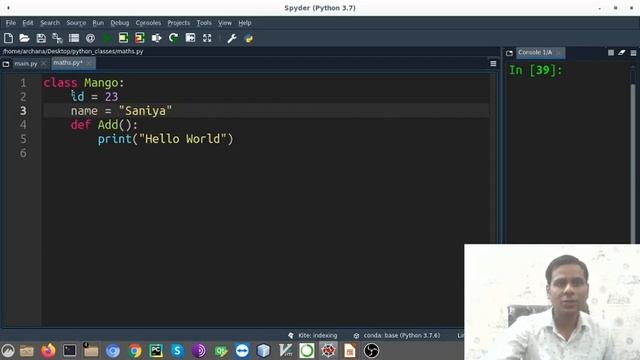Select the maths.py* editor tab
The width and height of the screenshot is (640, 360).
[x=68, y=63]
